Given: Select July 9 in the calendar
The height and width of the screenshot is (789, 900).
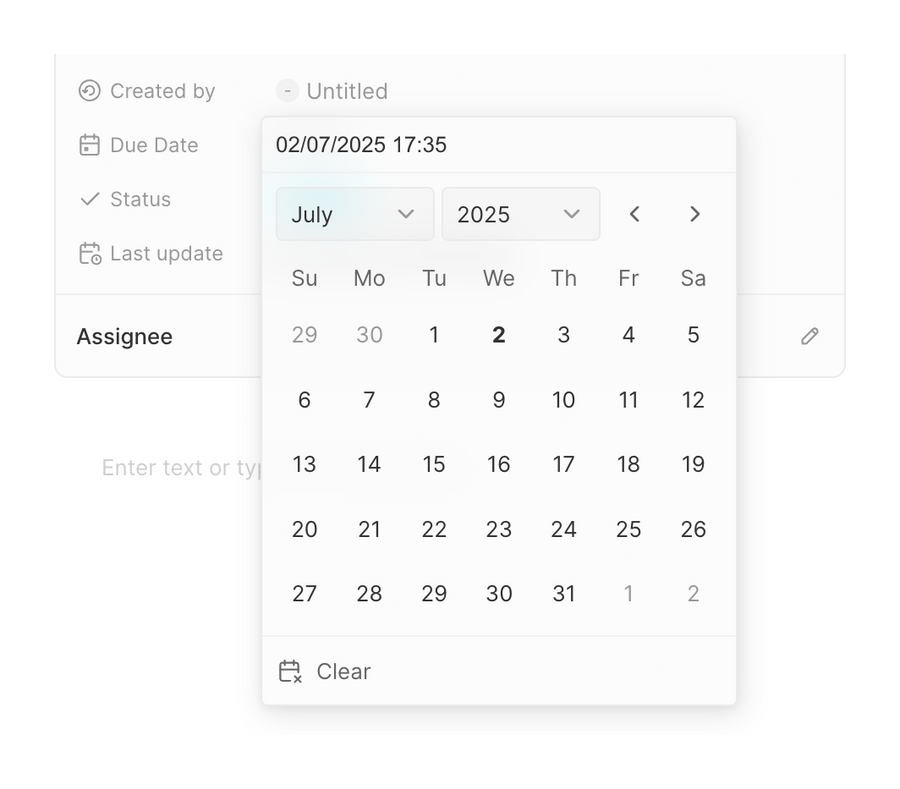Looking at the screenshot, I should point(499,399).
